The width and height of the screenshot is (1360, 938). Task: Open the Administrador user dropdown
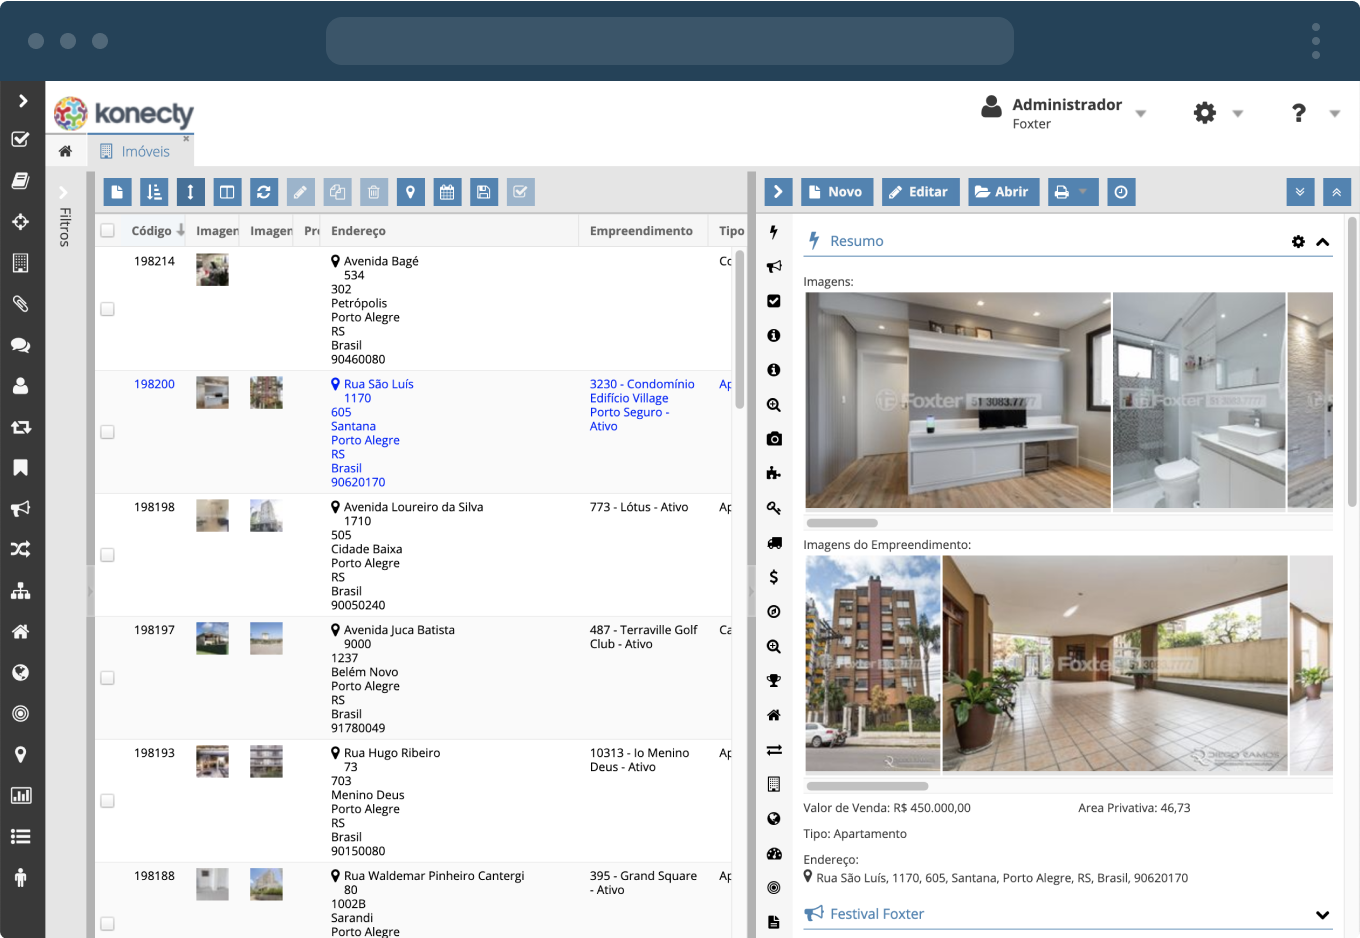1066,113
